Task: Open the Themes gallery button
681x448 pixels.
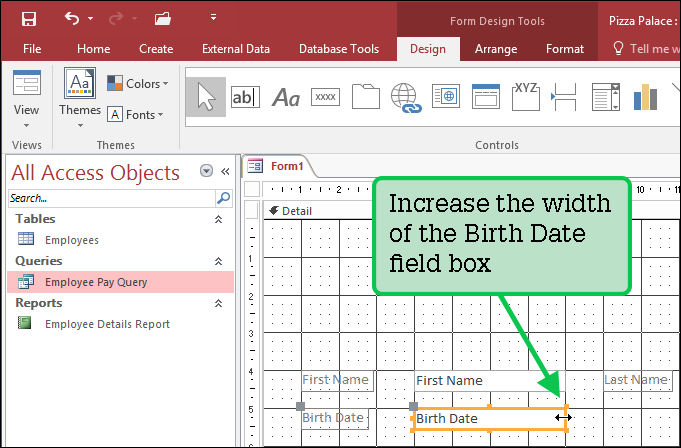Action: 80,98
